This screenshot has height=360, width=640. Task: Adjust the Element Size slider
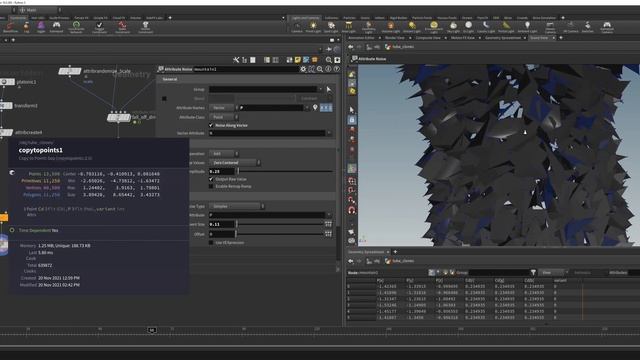280,224
